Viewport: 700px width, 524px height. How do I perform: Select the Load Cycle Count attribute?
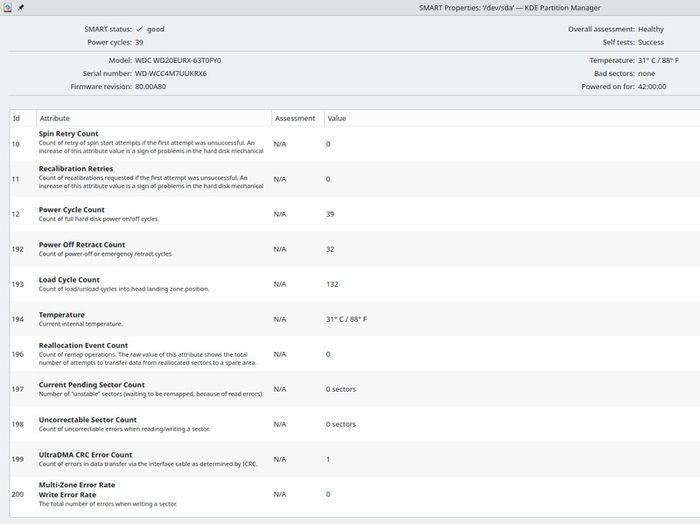click(x=69, y=280)
